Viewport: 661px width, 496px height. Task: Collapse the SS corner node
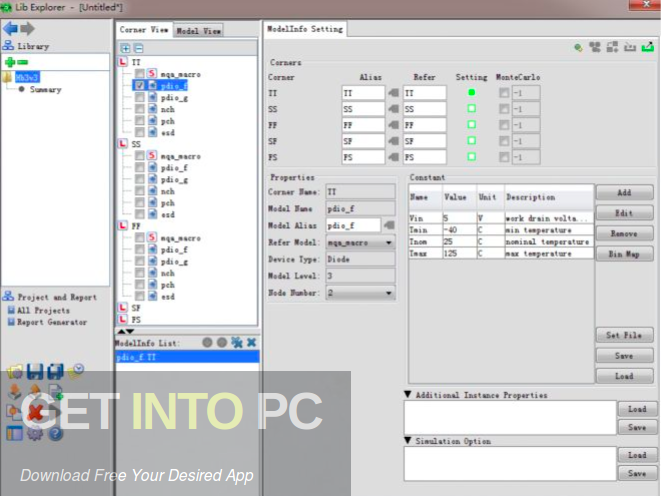coord(122,144)
